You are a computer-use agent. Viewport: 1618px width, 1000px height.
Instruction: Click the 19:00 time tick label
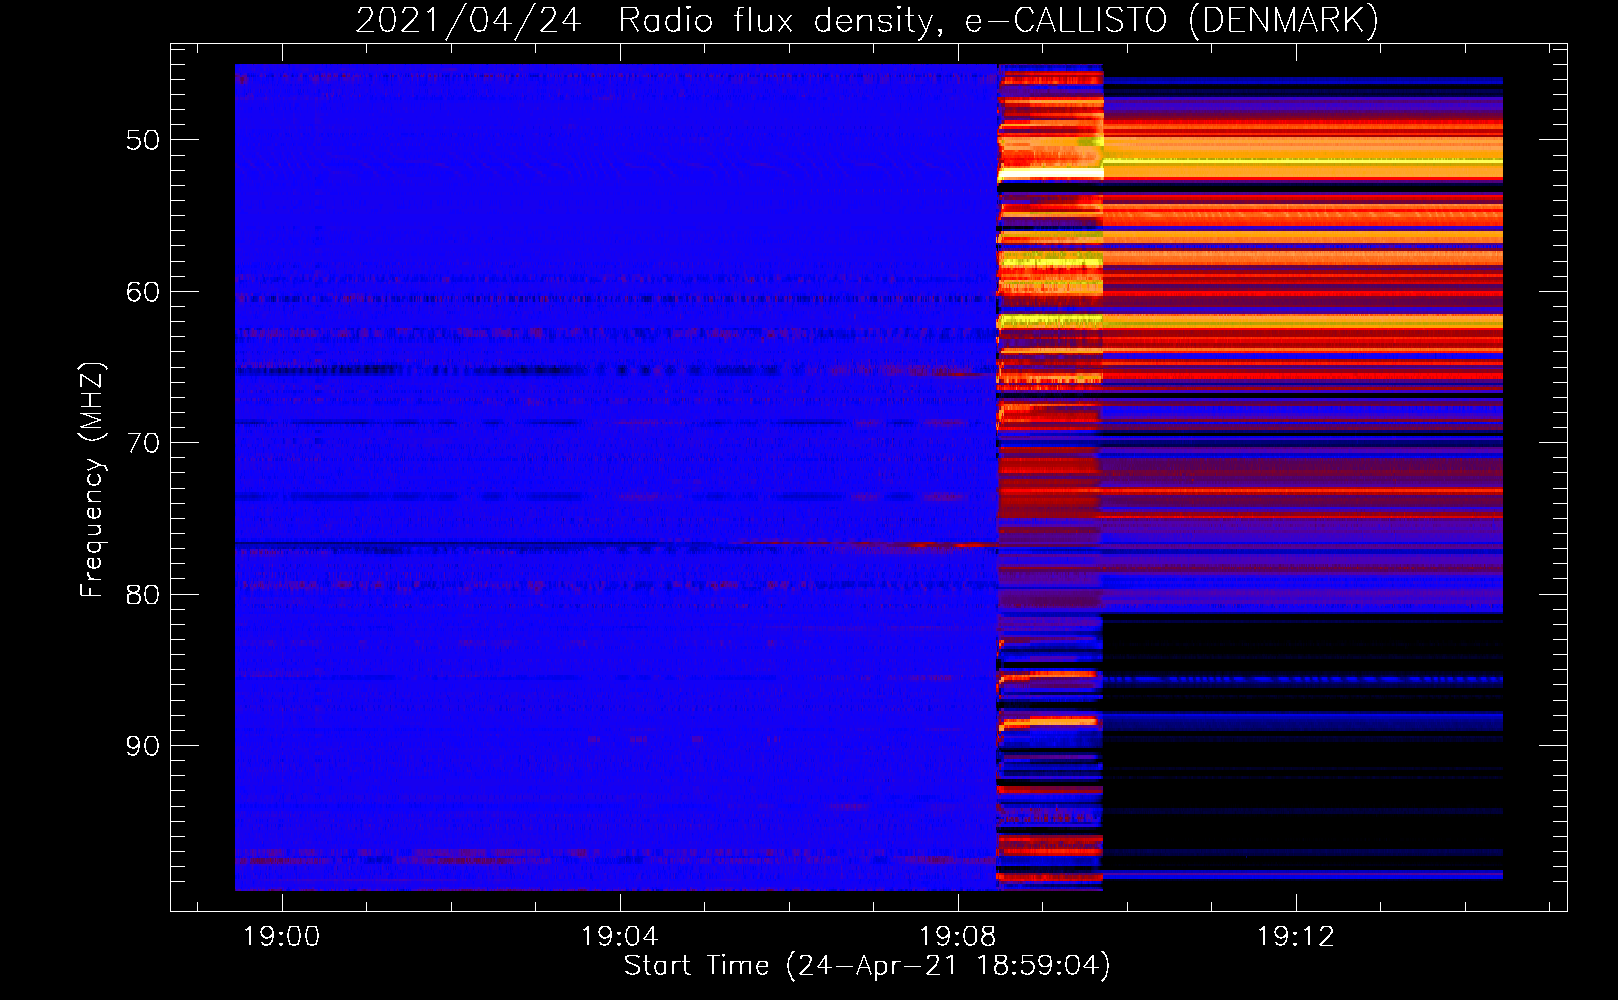(282, 936)
